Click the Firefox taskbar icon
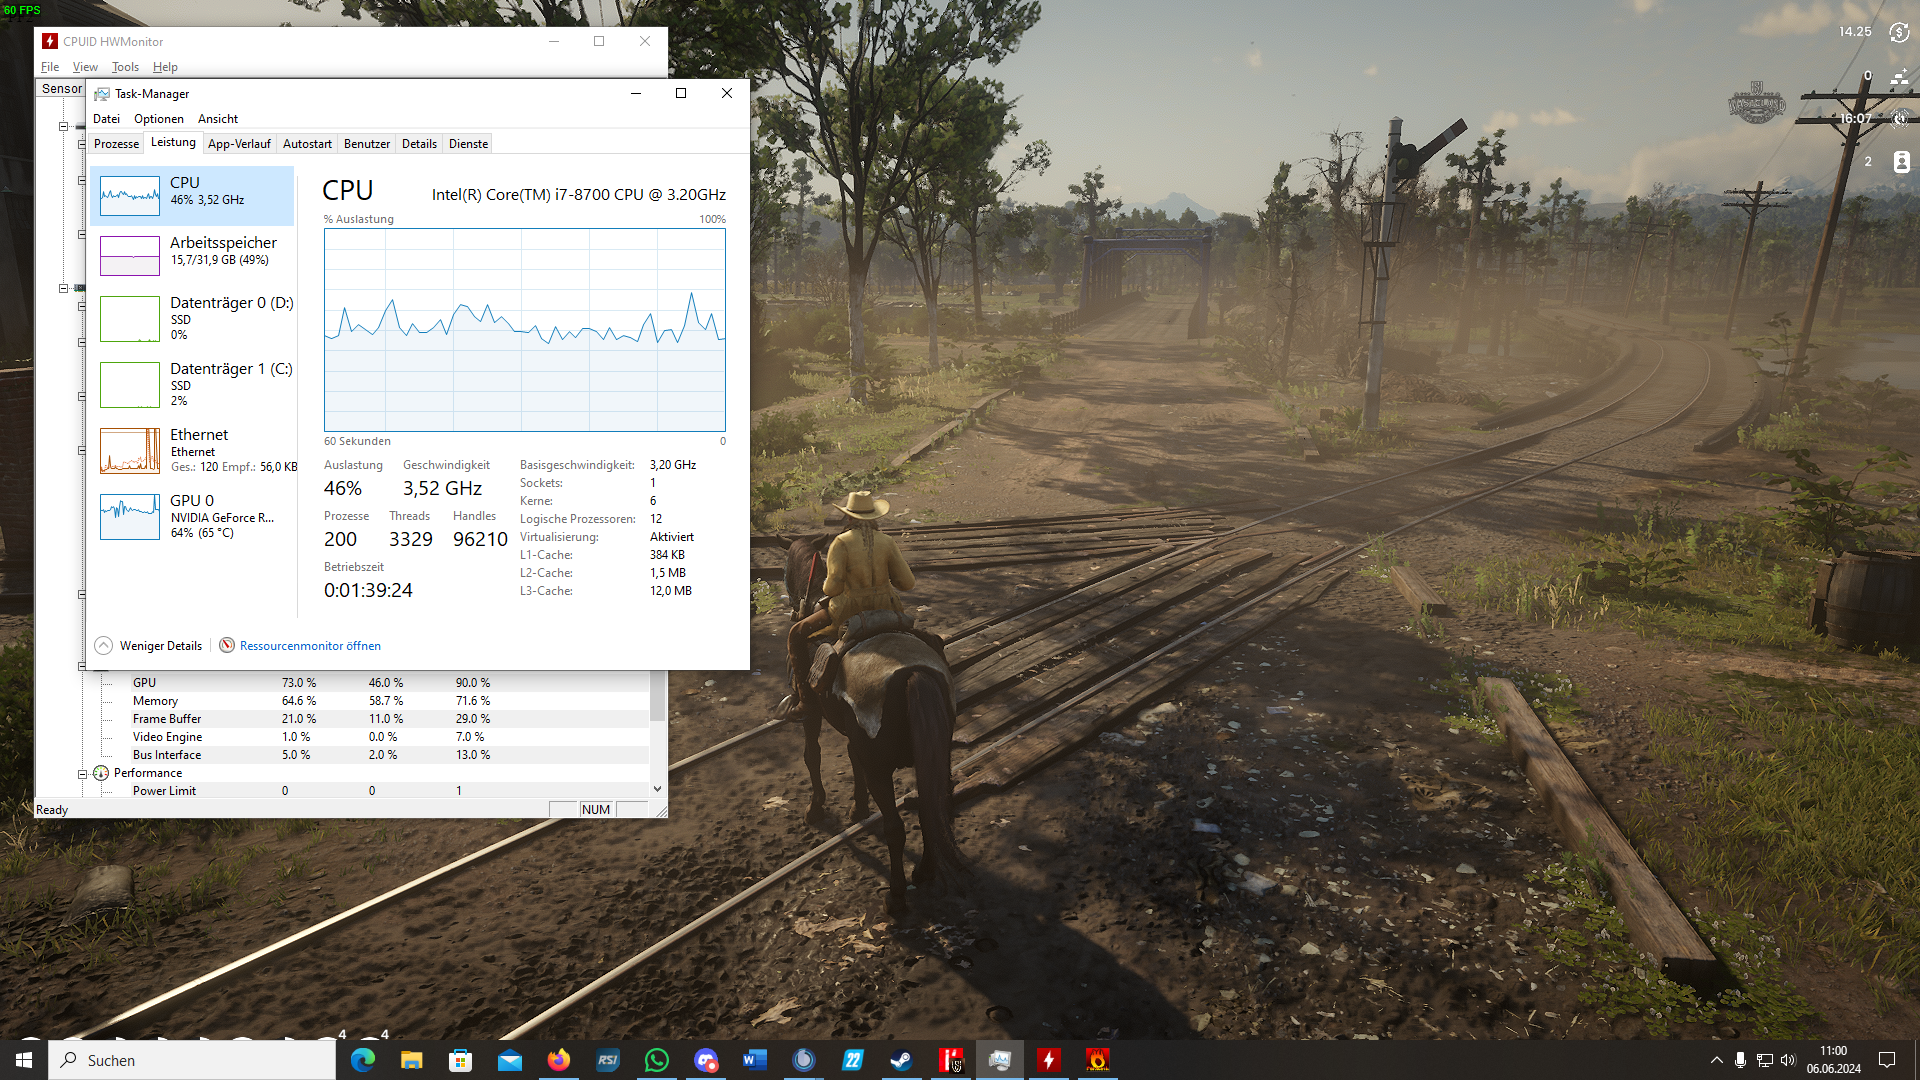This screenshot has width=1920, height=1080. 558,1060
